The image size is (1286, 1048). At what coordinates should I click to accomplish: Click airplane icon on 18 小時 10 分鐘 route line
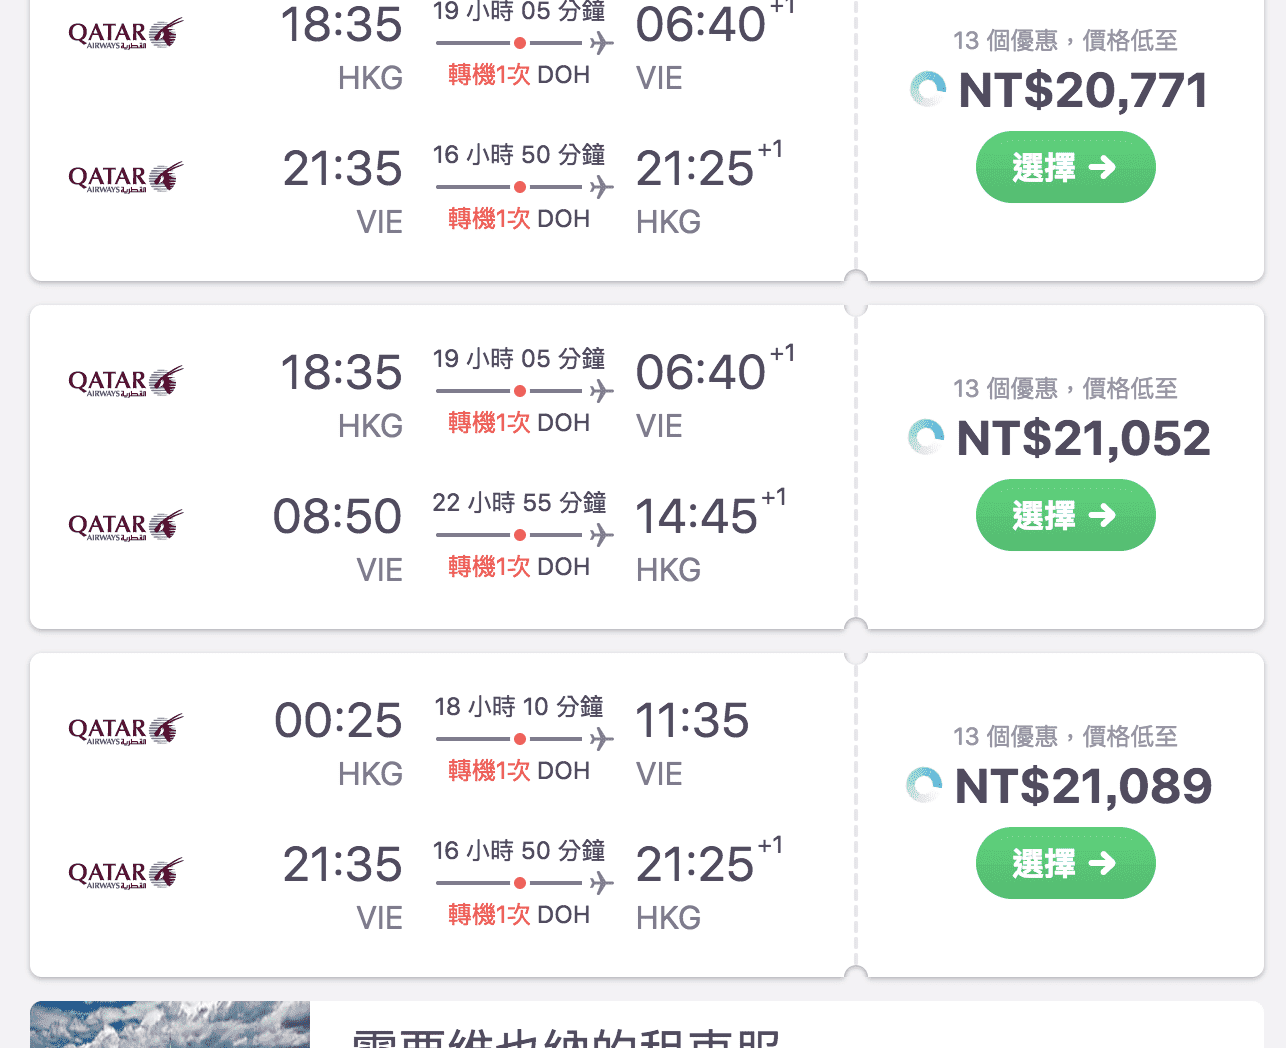click(x=601, y=739)
